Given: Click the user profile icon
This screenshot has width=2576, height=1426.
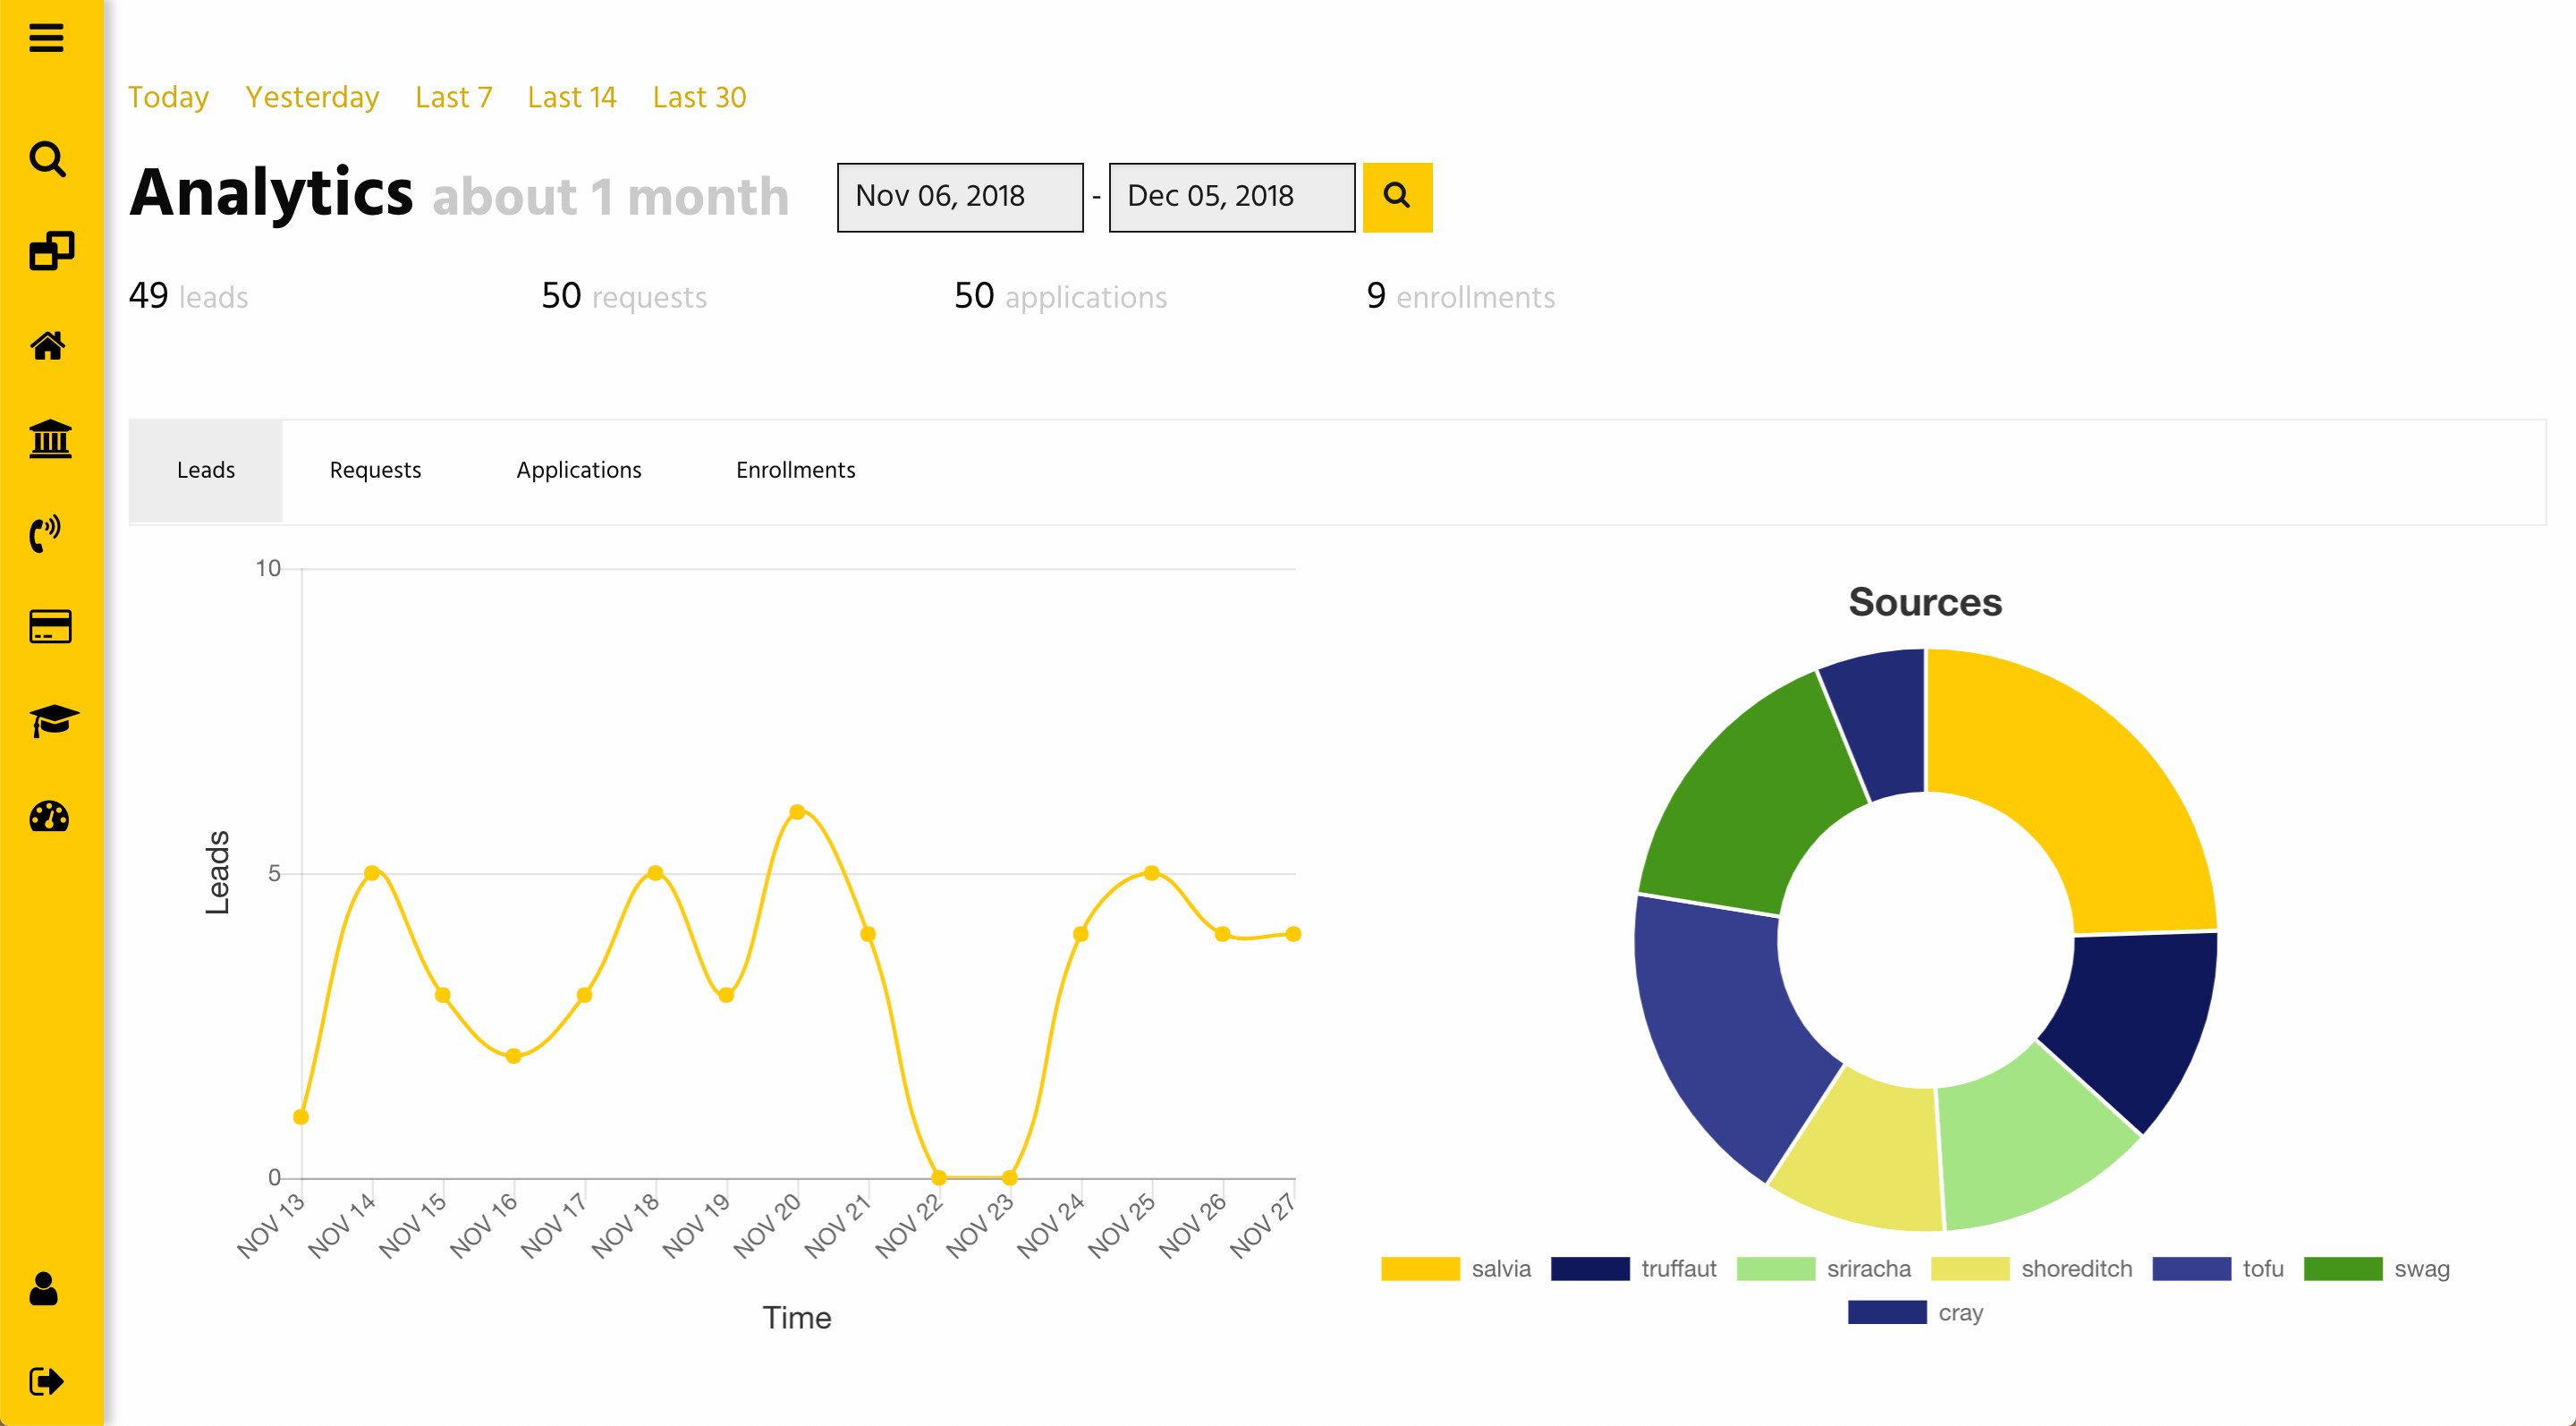Looking at the screenshot, I should click(44, 1288).
